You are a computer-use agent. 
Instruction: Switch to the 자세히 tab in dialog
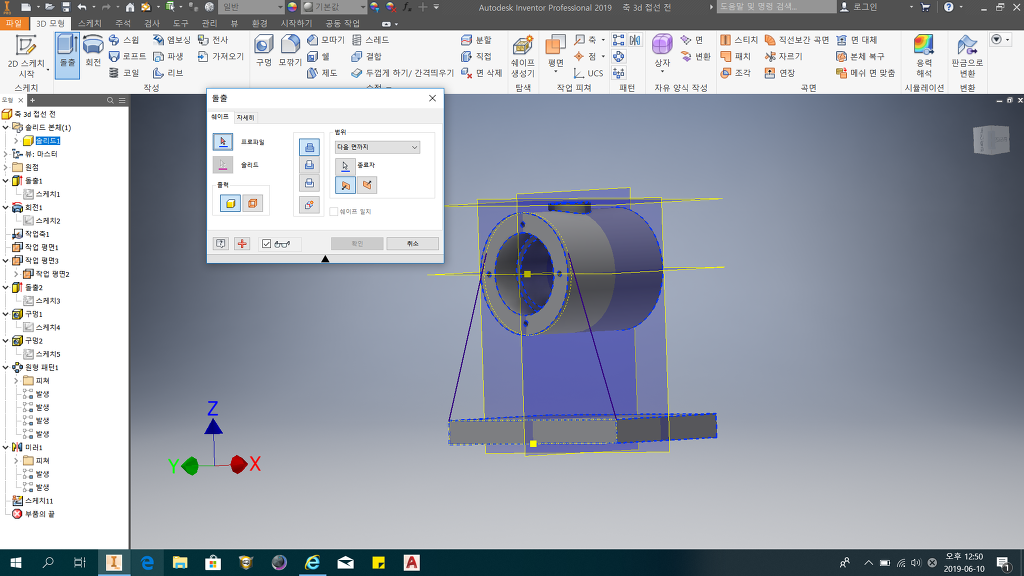[x=245, y=117]
